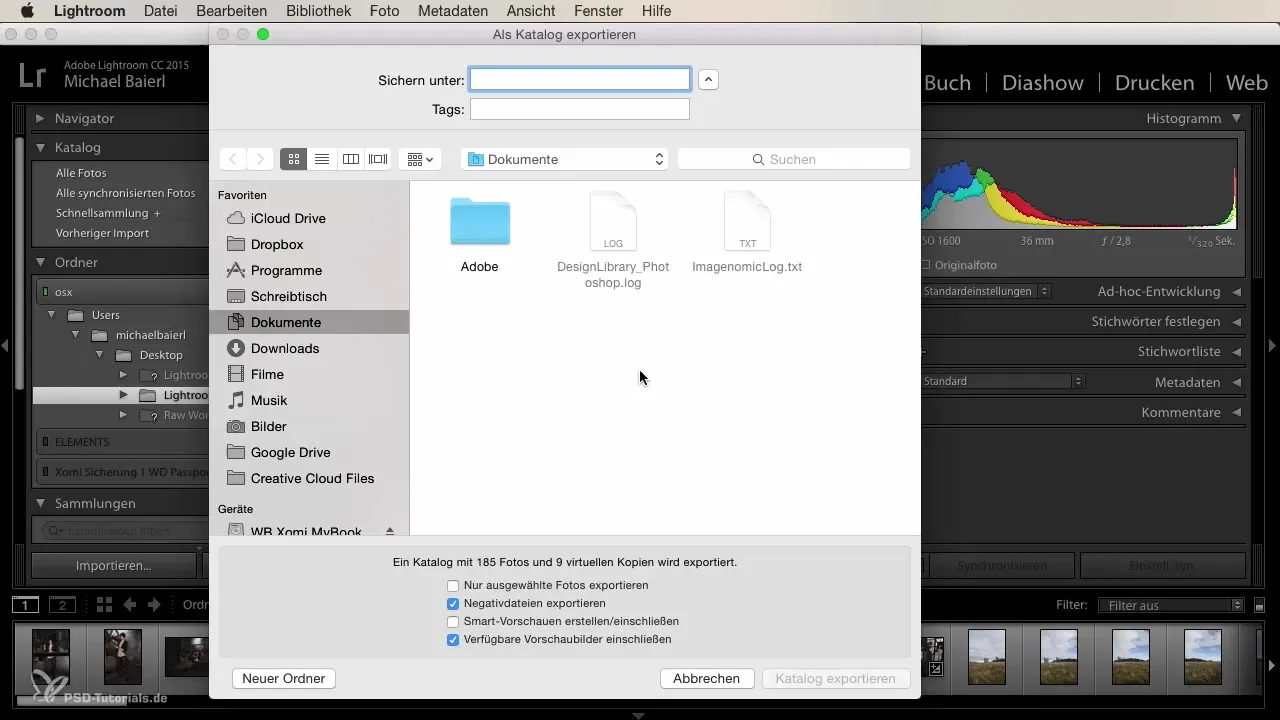Open Filter aus dropdown
1280x720 pixels.
tap(1170, 605)
